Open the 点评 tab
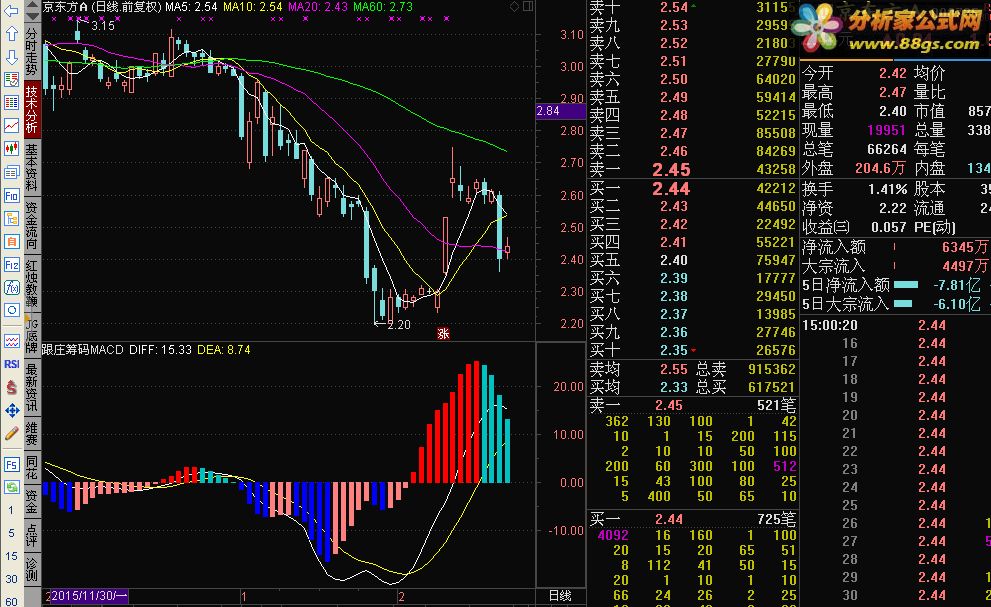991x607 pixels. [x=32, y=535]
